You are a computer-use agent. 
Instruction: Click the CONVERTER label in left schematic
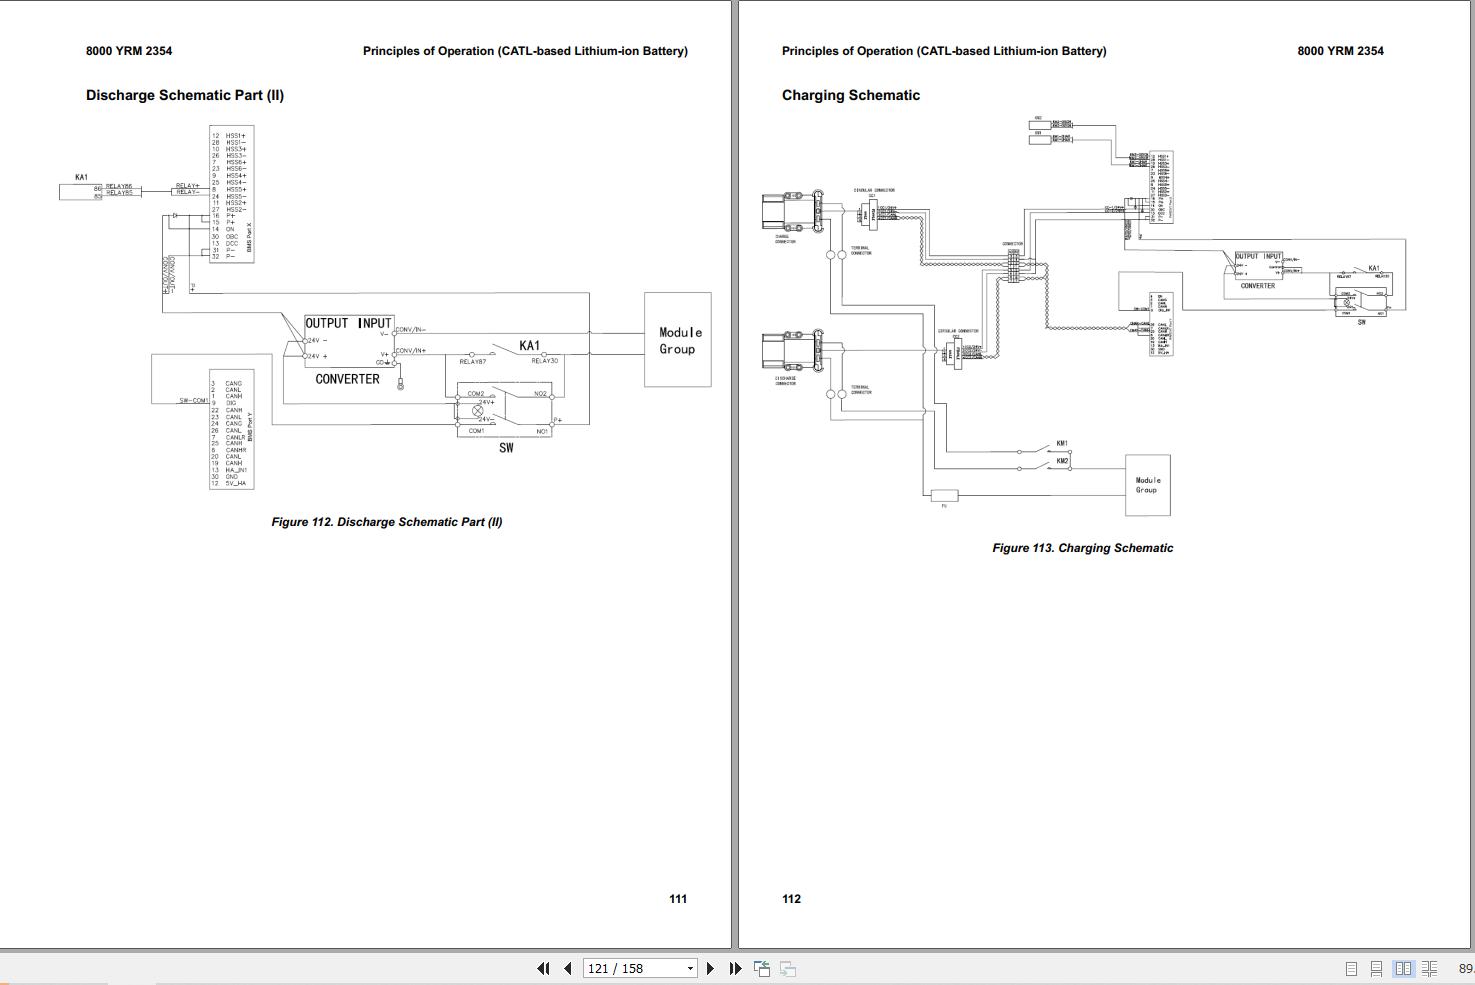pos(347,379)
